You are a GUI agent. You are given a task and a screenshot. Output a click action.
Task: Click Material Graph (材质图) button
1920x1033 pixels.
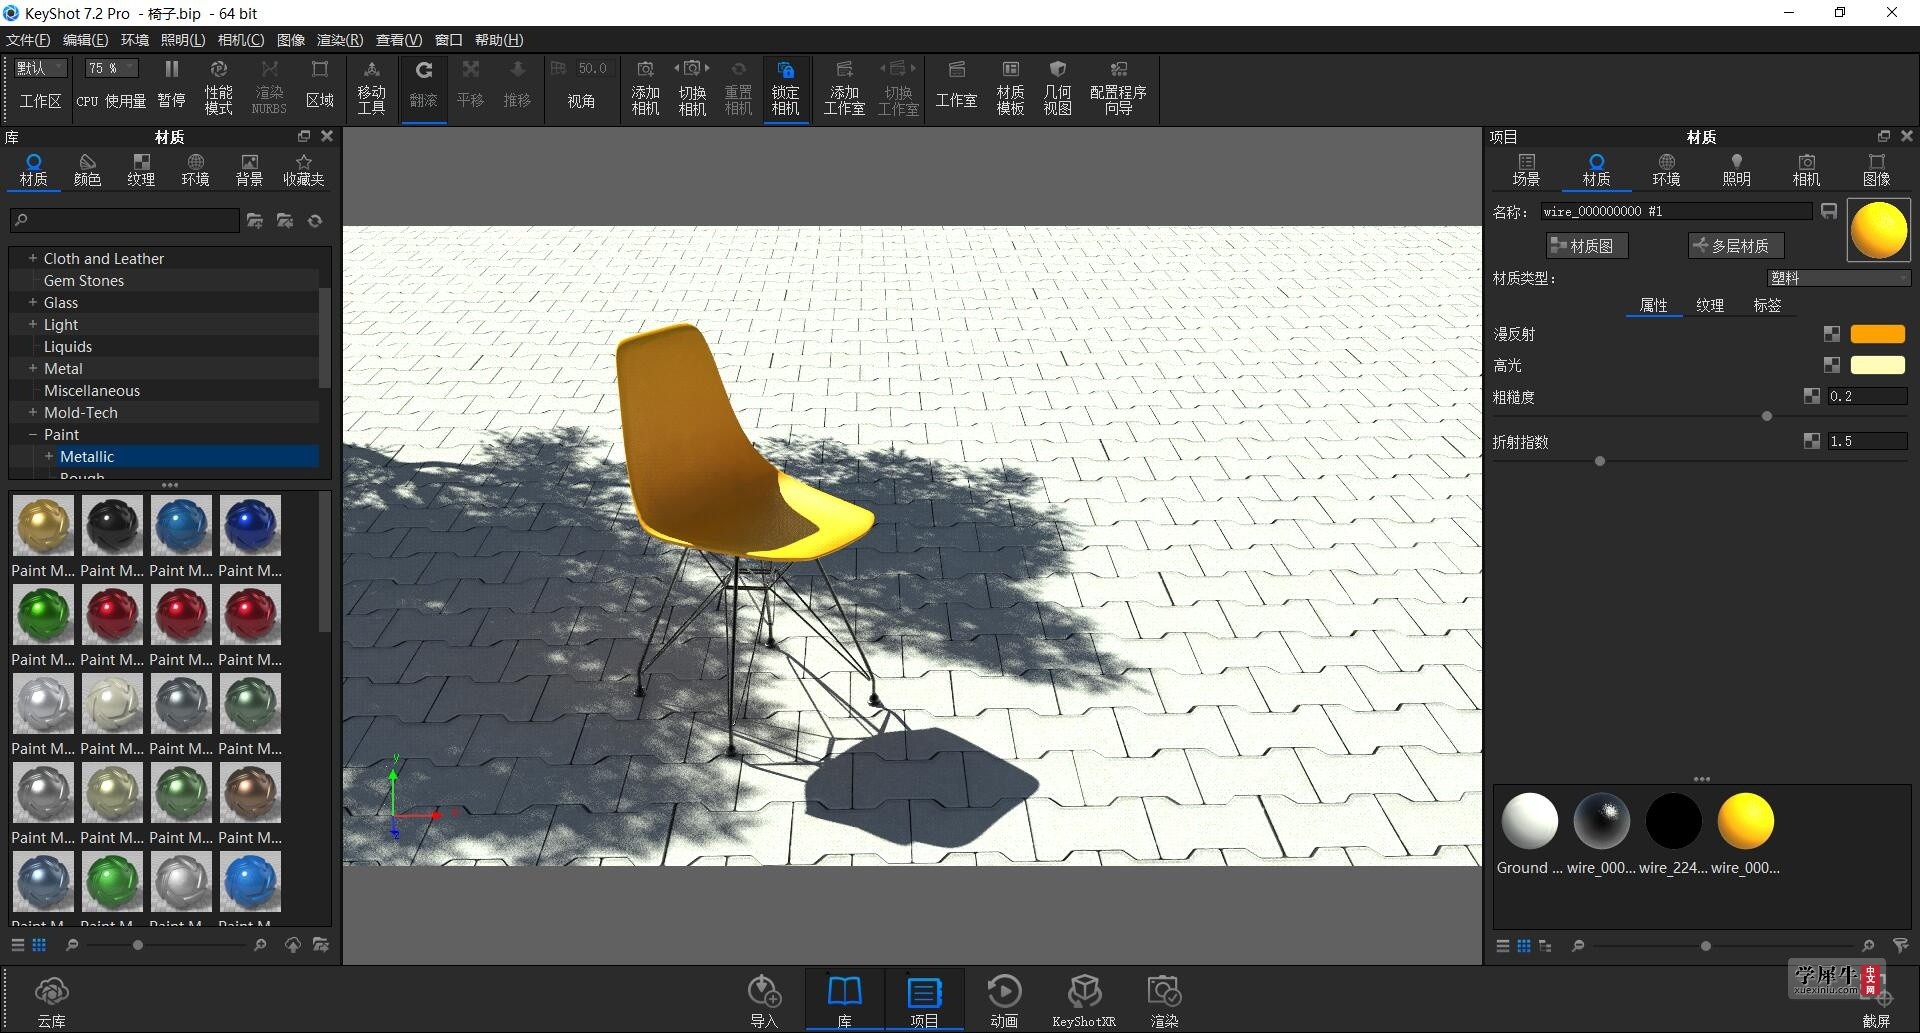1587,245
